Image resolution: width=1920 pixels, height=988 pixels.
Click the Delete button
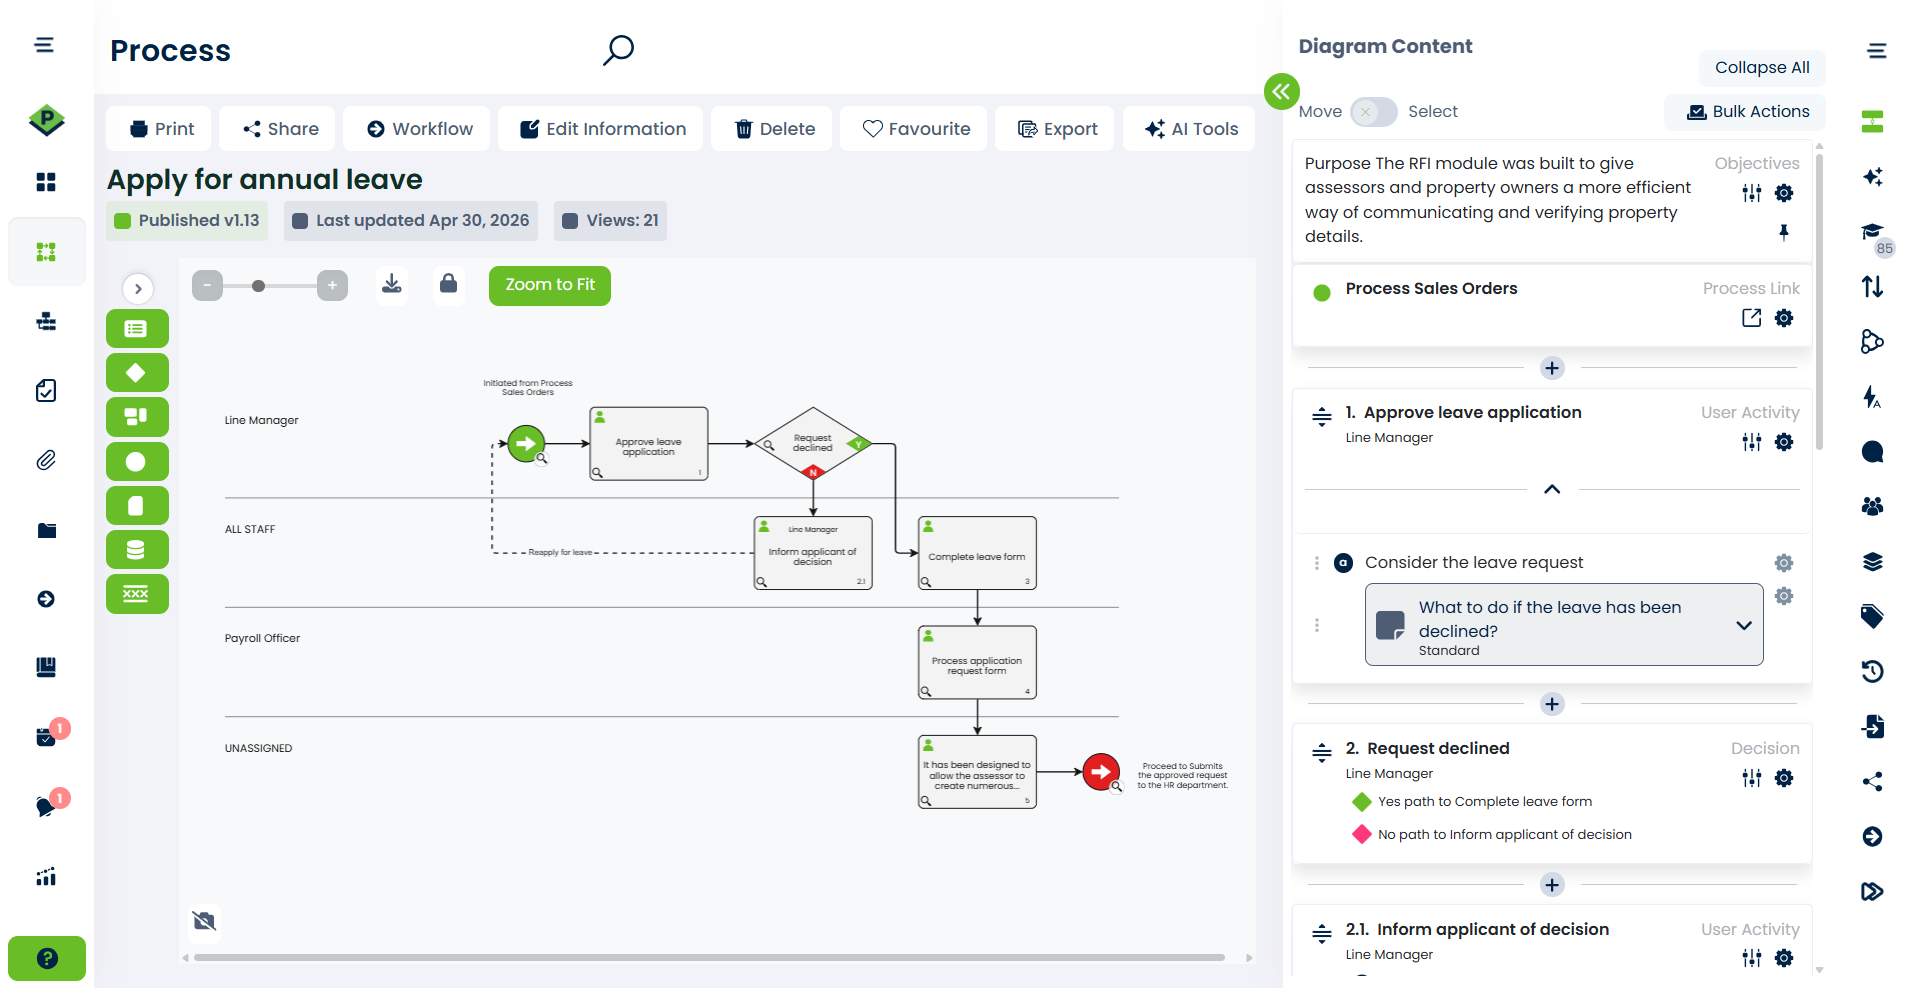coord(772,129)
